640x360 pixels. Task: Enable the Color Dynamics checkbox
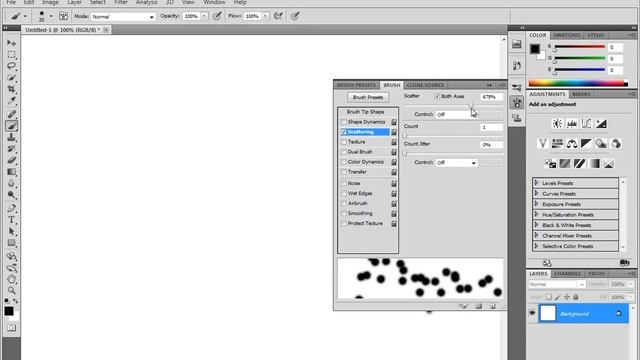coord(344,162)
